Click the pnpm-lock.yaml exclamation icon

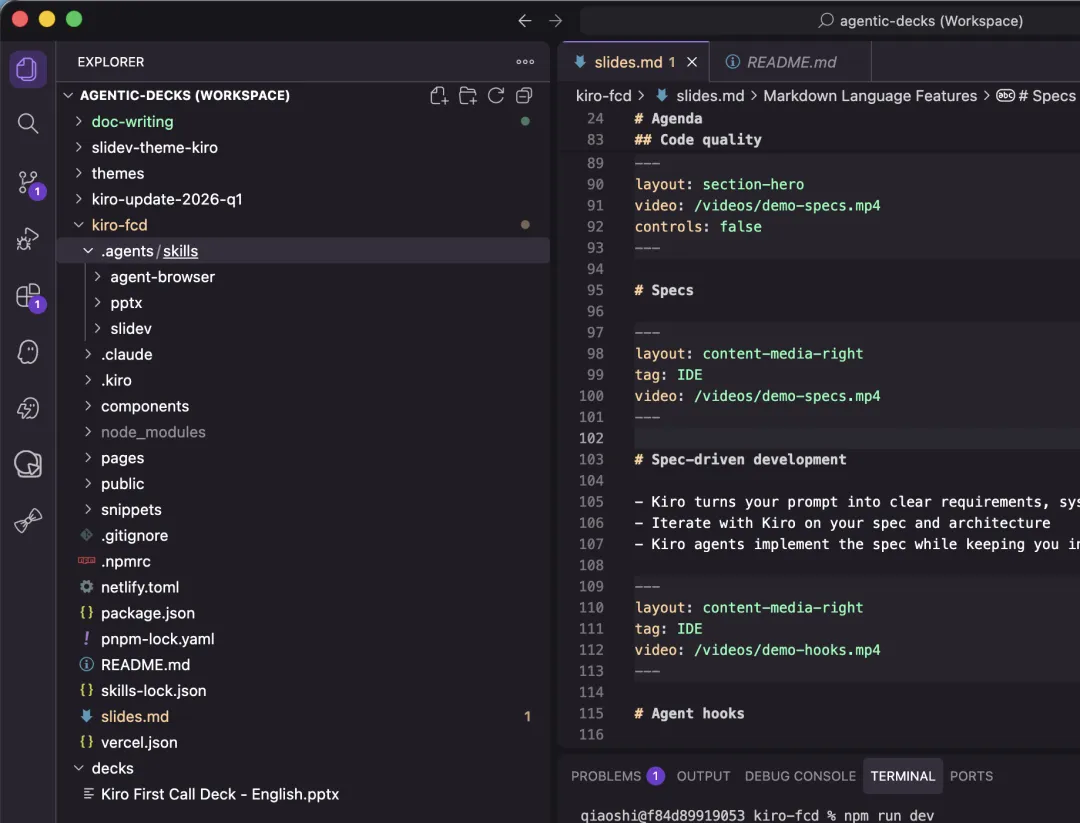86,638
